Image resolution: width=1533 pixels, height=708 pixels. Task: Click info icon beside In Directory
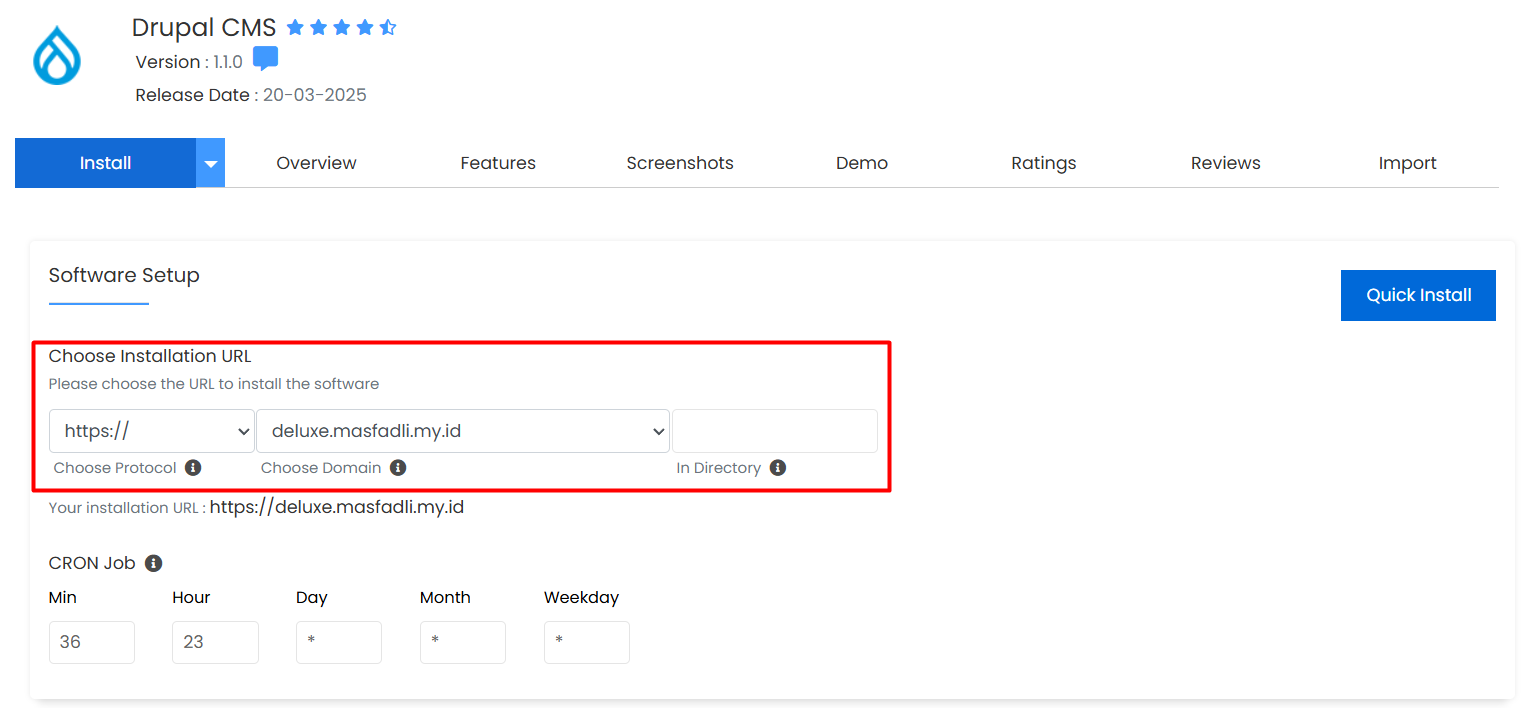coord(778,468)
